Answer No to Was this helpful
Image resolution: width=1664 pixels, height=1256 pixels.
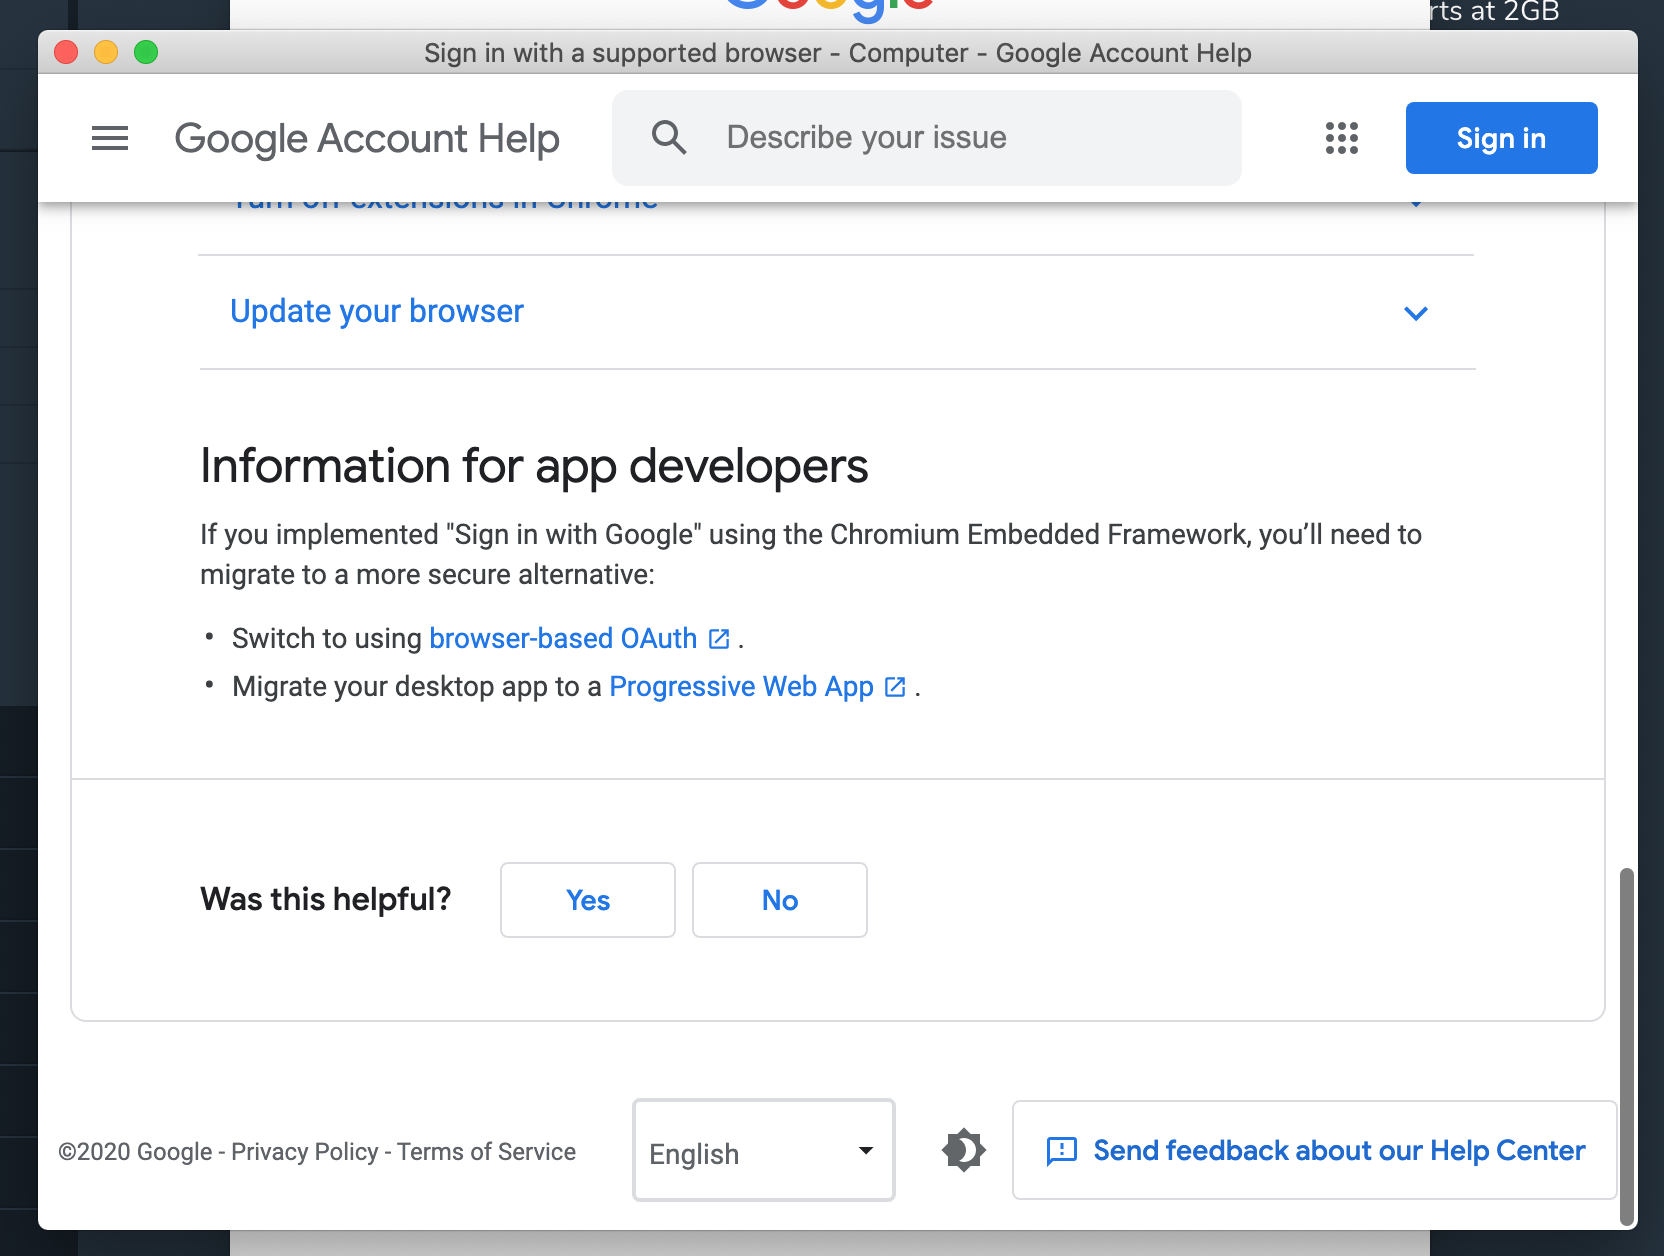click(x=779, y=900)
